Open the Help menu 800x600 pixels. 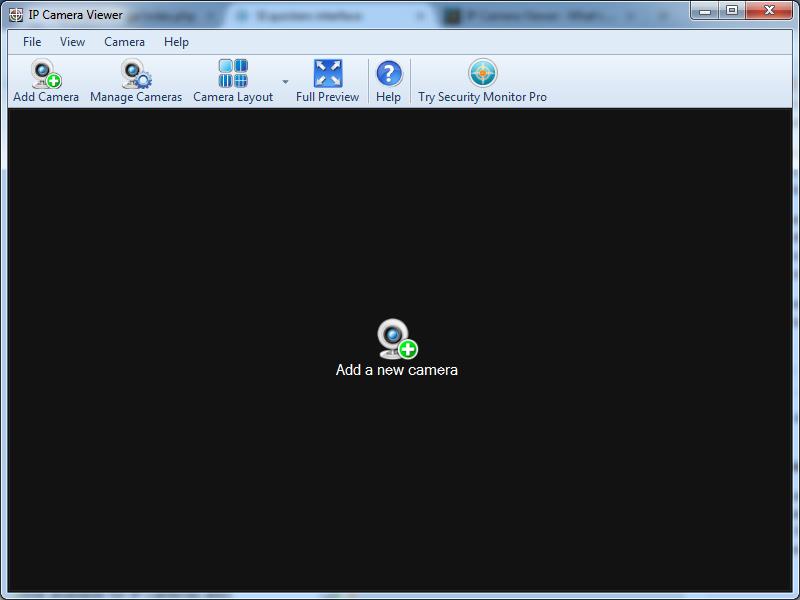[176, 42]
